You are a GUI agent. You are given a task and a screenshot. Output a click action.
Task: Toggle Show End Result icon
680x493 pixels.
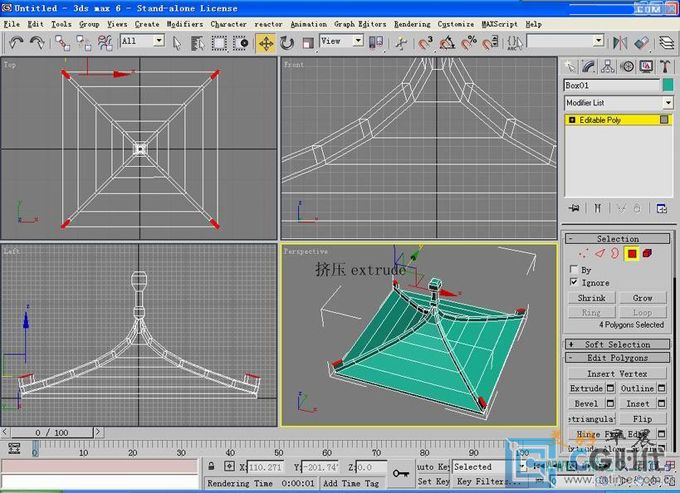598,209
